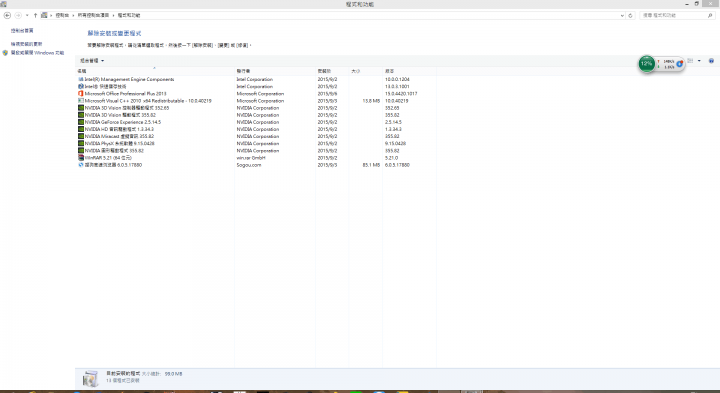Click version 15.0.4420.1017
Viewport: 720px width, 393px height.
pos(401,94)
